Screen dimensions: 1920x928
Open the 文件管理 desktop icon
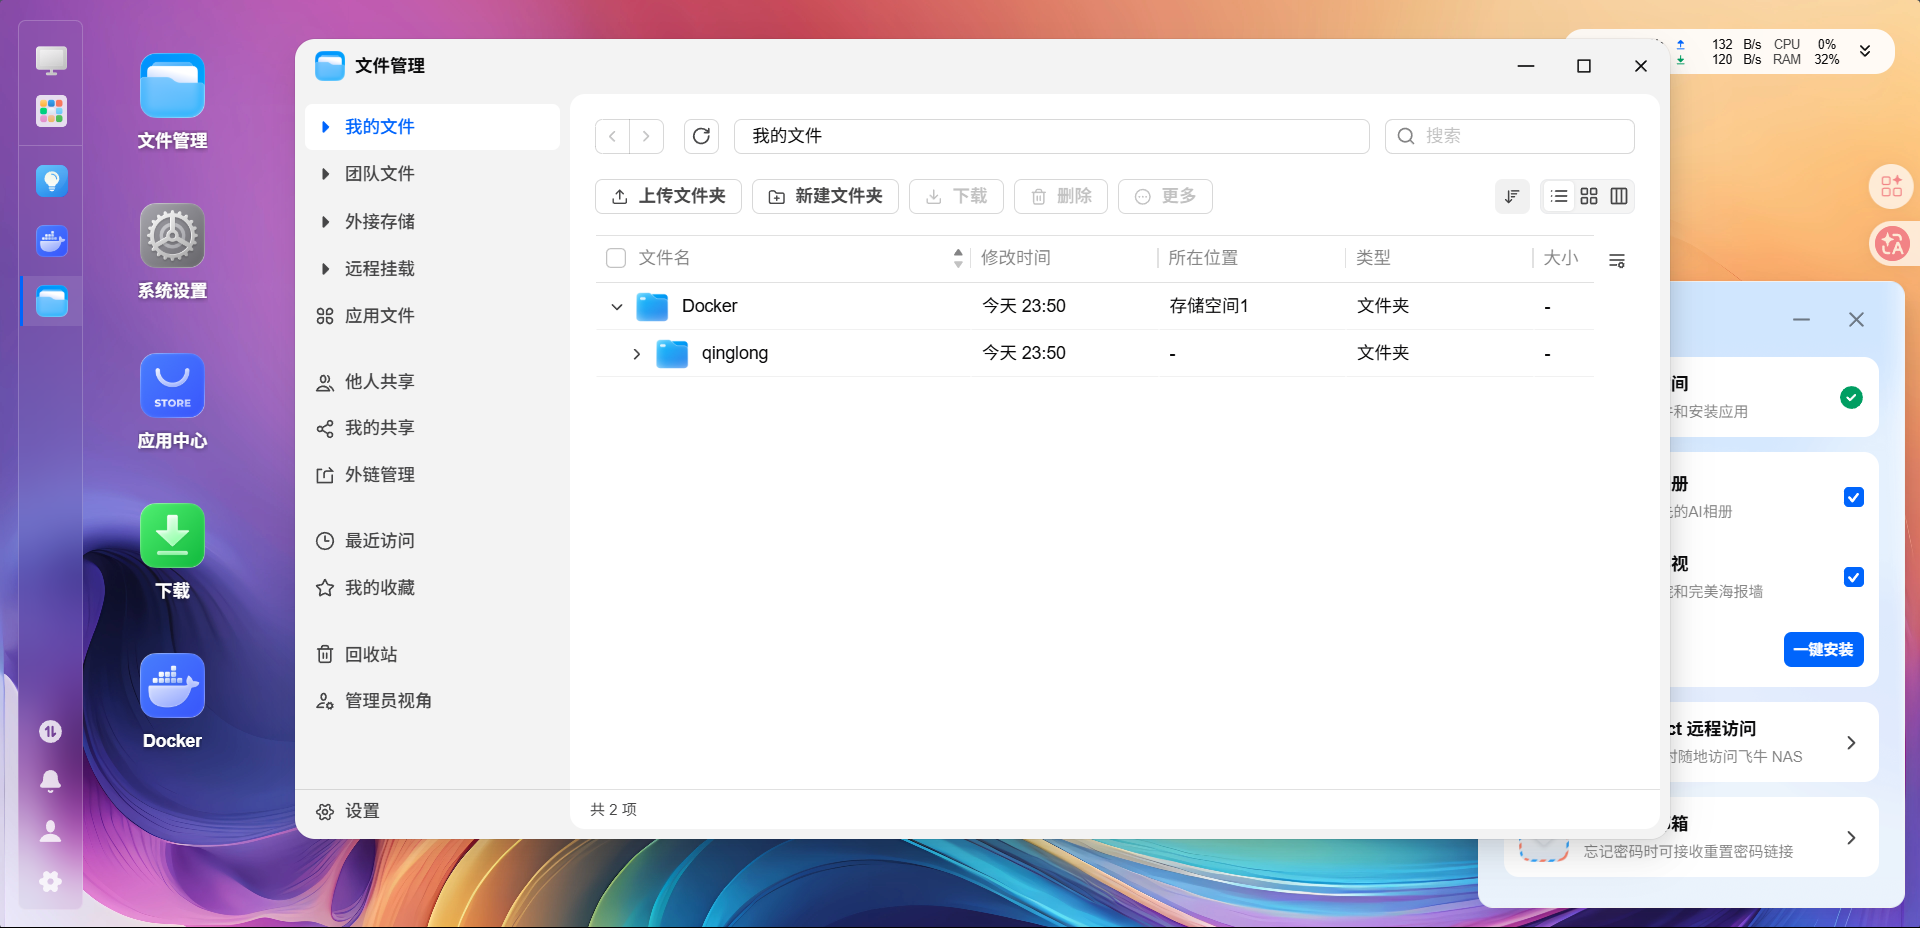[172, 86]
